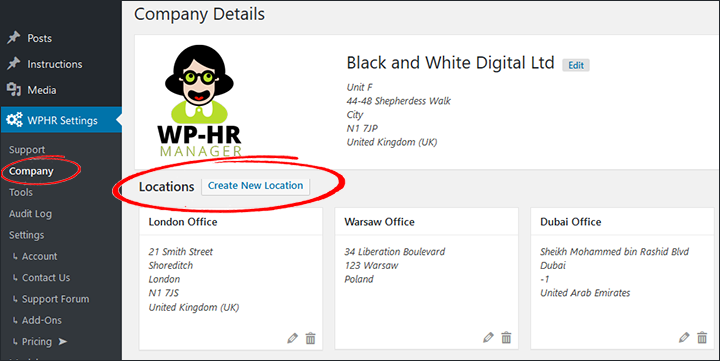Open the Contact Us link
This screenshot has width=720, height=361.
coord(46,277)
